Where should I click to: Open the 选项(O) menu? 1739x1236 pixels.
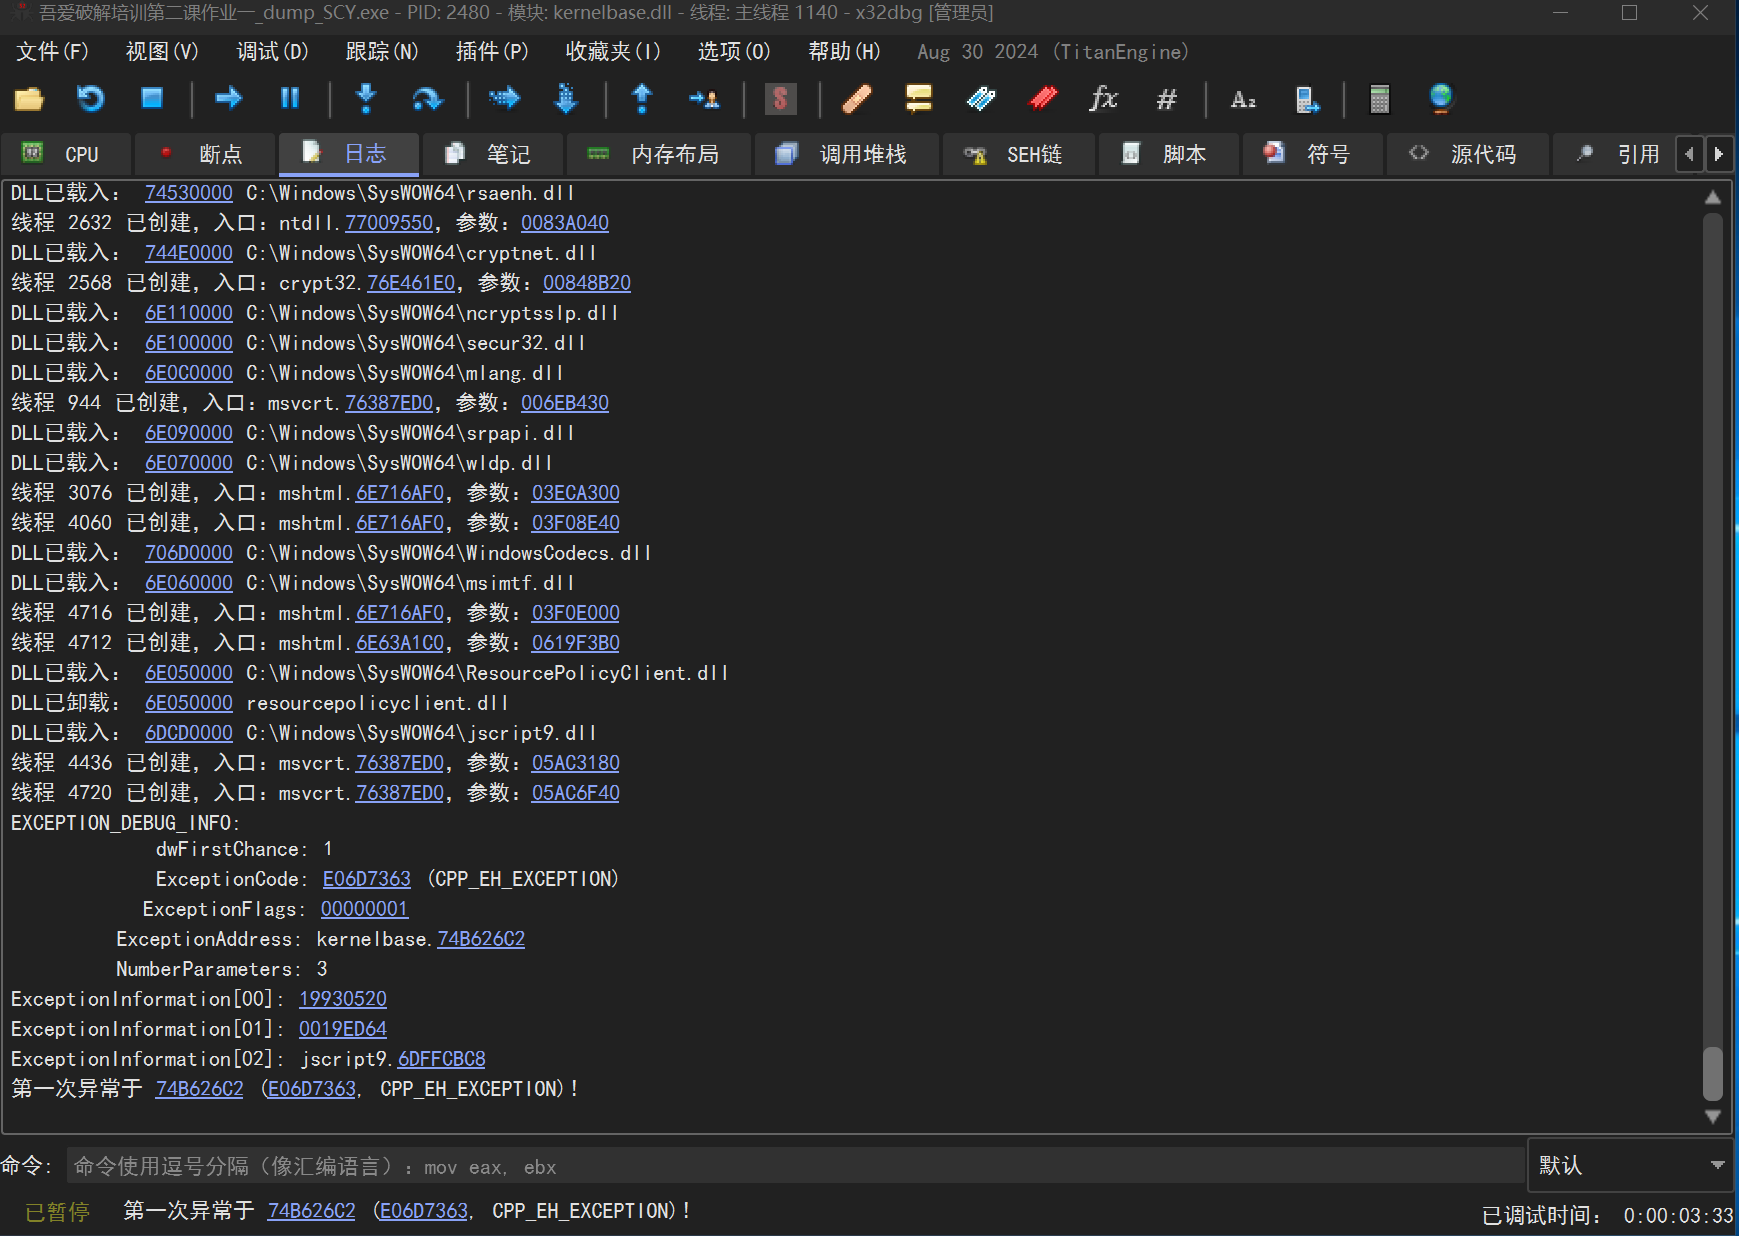734,52
